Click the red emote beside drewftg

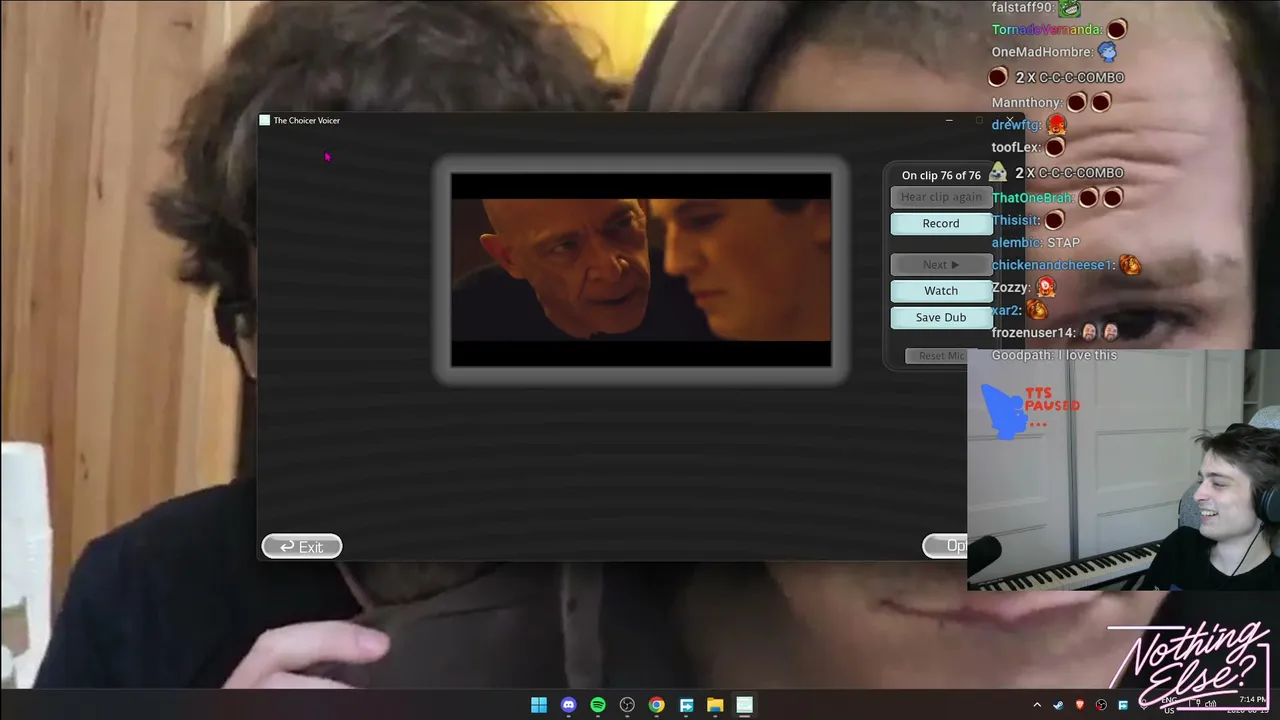tap(1057, 125)
